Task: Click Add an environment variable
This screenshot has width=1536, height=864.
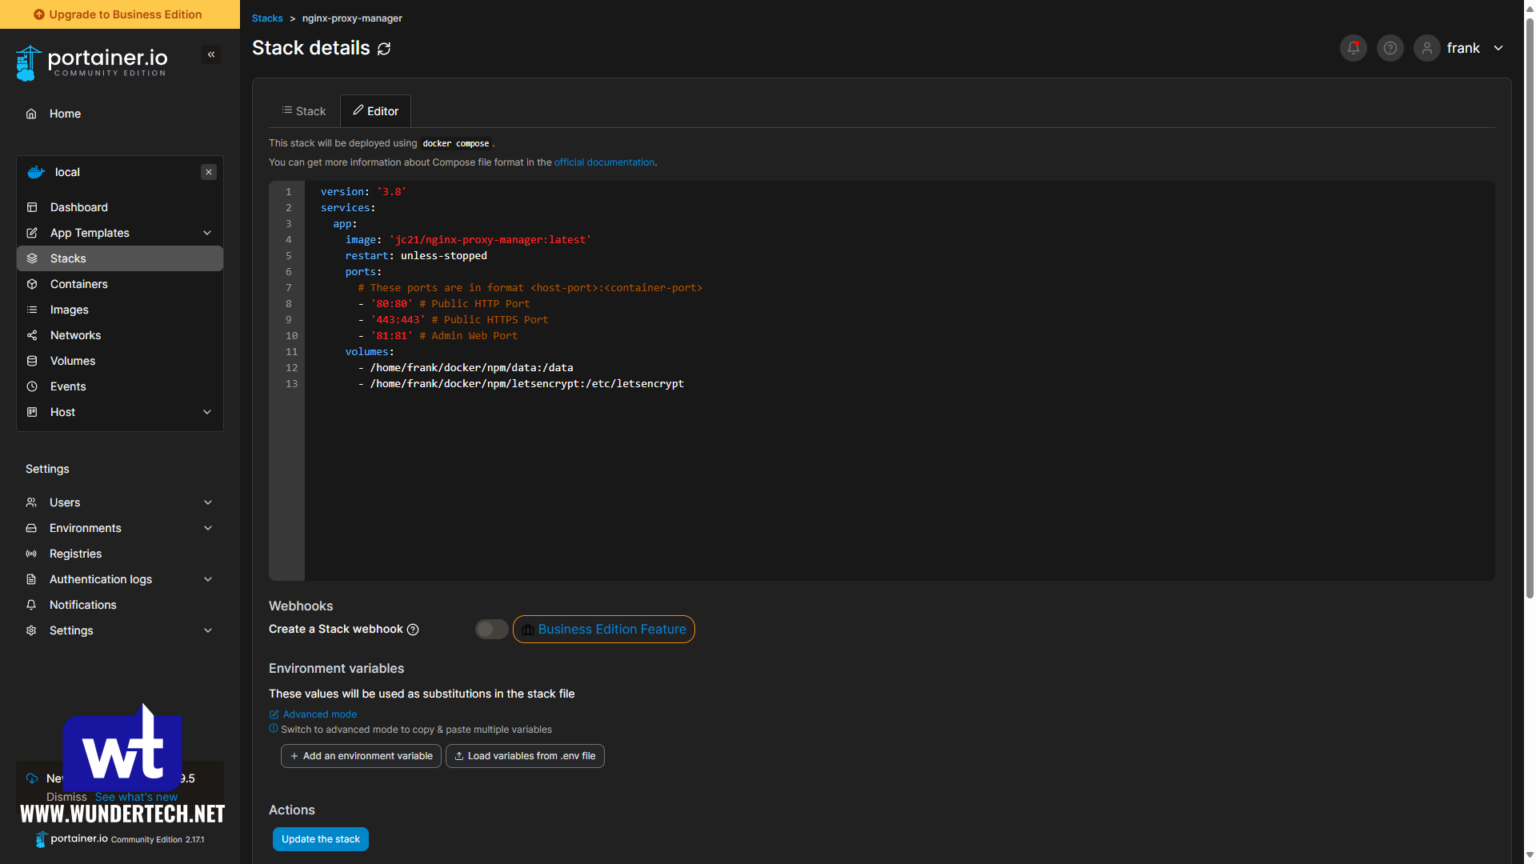Action: tap(361, 756)
